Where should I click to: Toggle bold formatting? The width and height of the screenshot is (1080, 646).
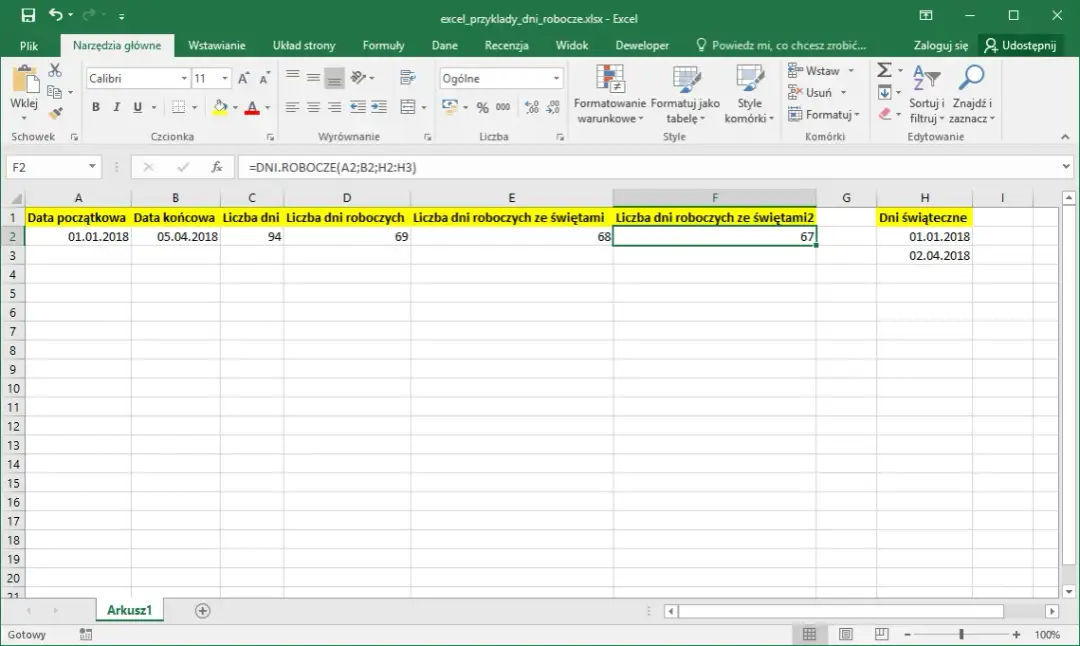pos(96,107)
